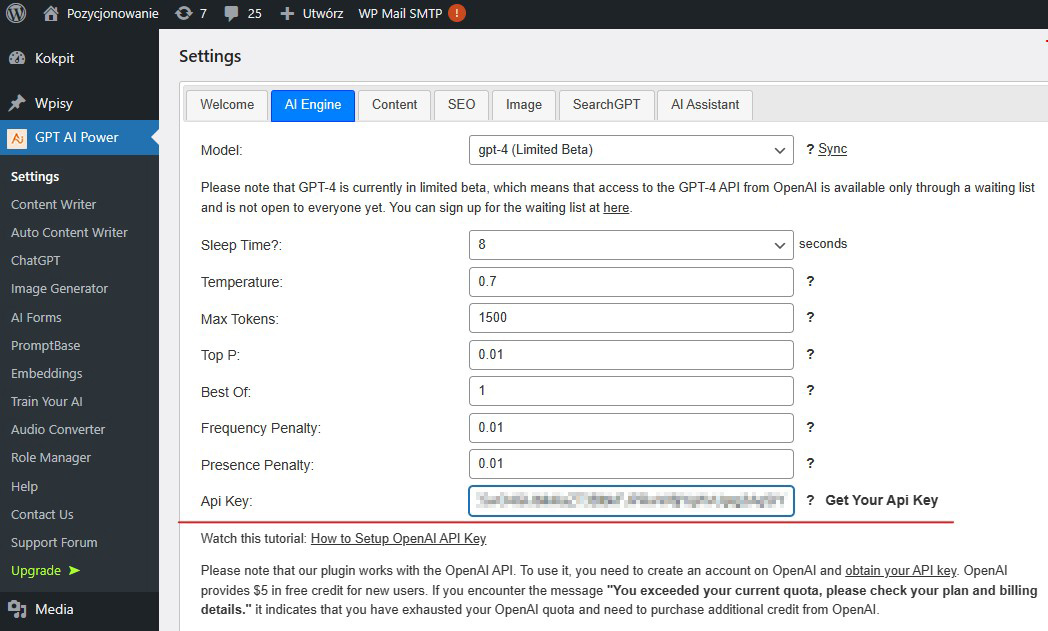The image size is (1048, 631).
Task: Open Embeddings in the sidebar
Action: pos(46,374)
